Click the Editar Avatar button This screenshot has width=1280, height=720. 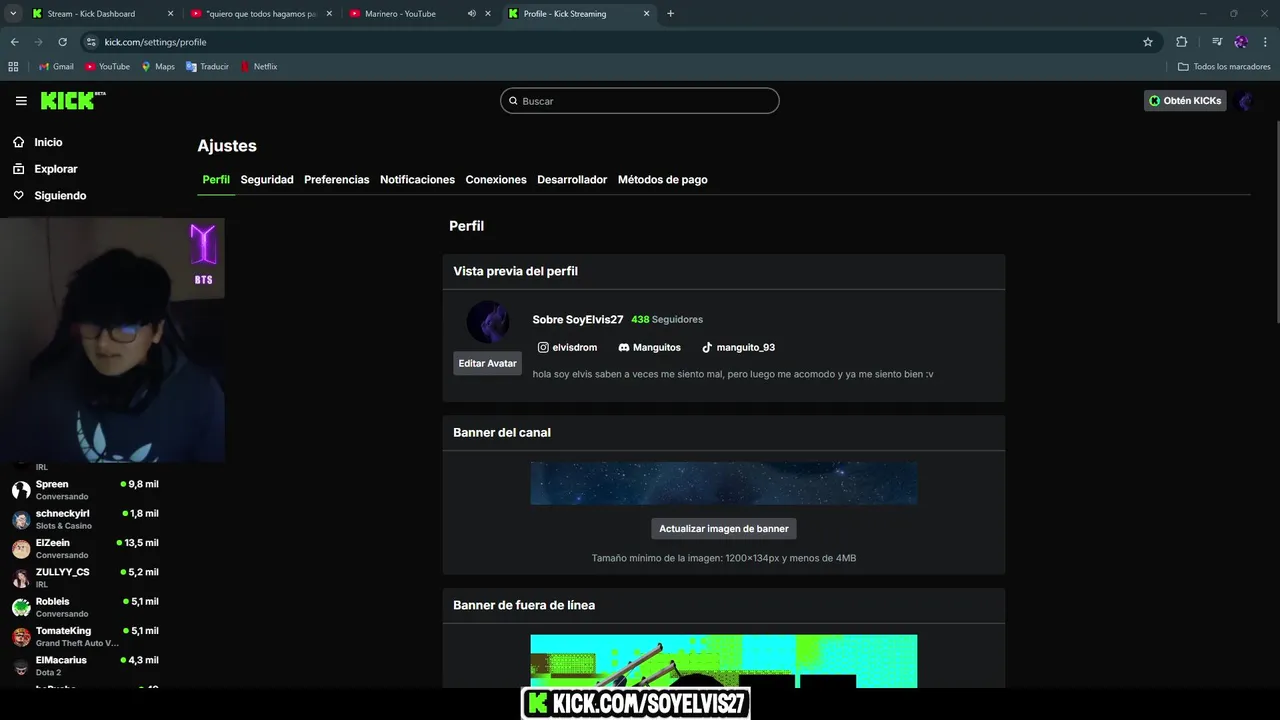coord(488,363)
